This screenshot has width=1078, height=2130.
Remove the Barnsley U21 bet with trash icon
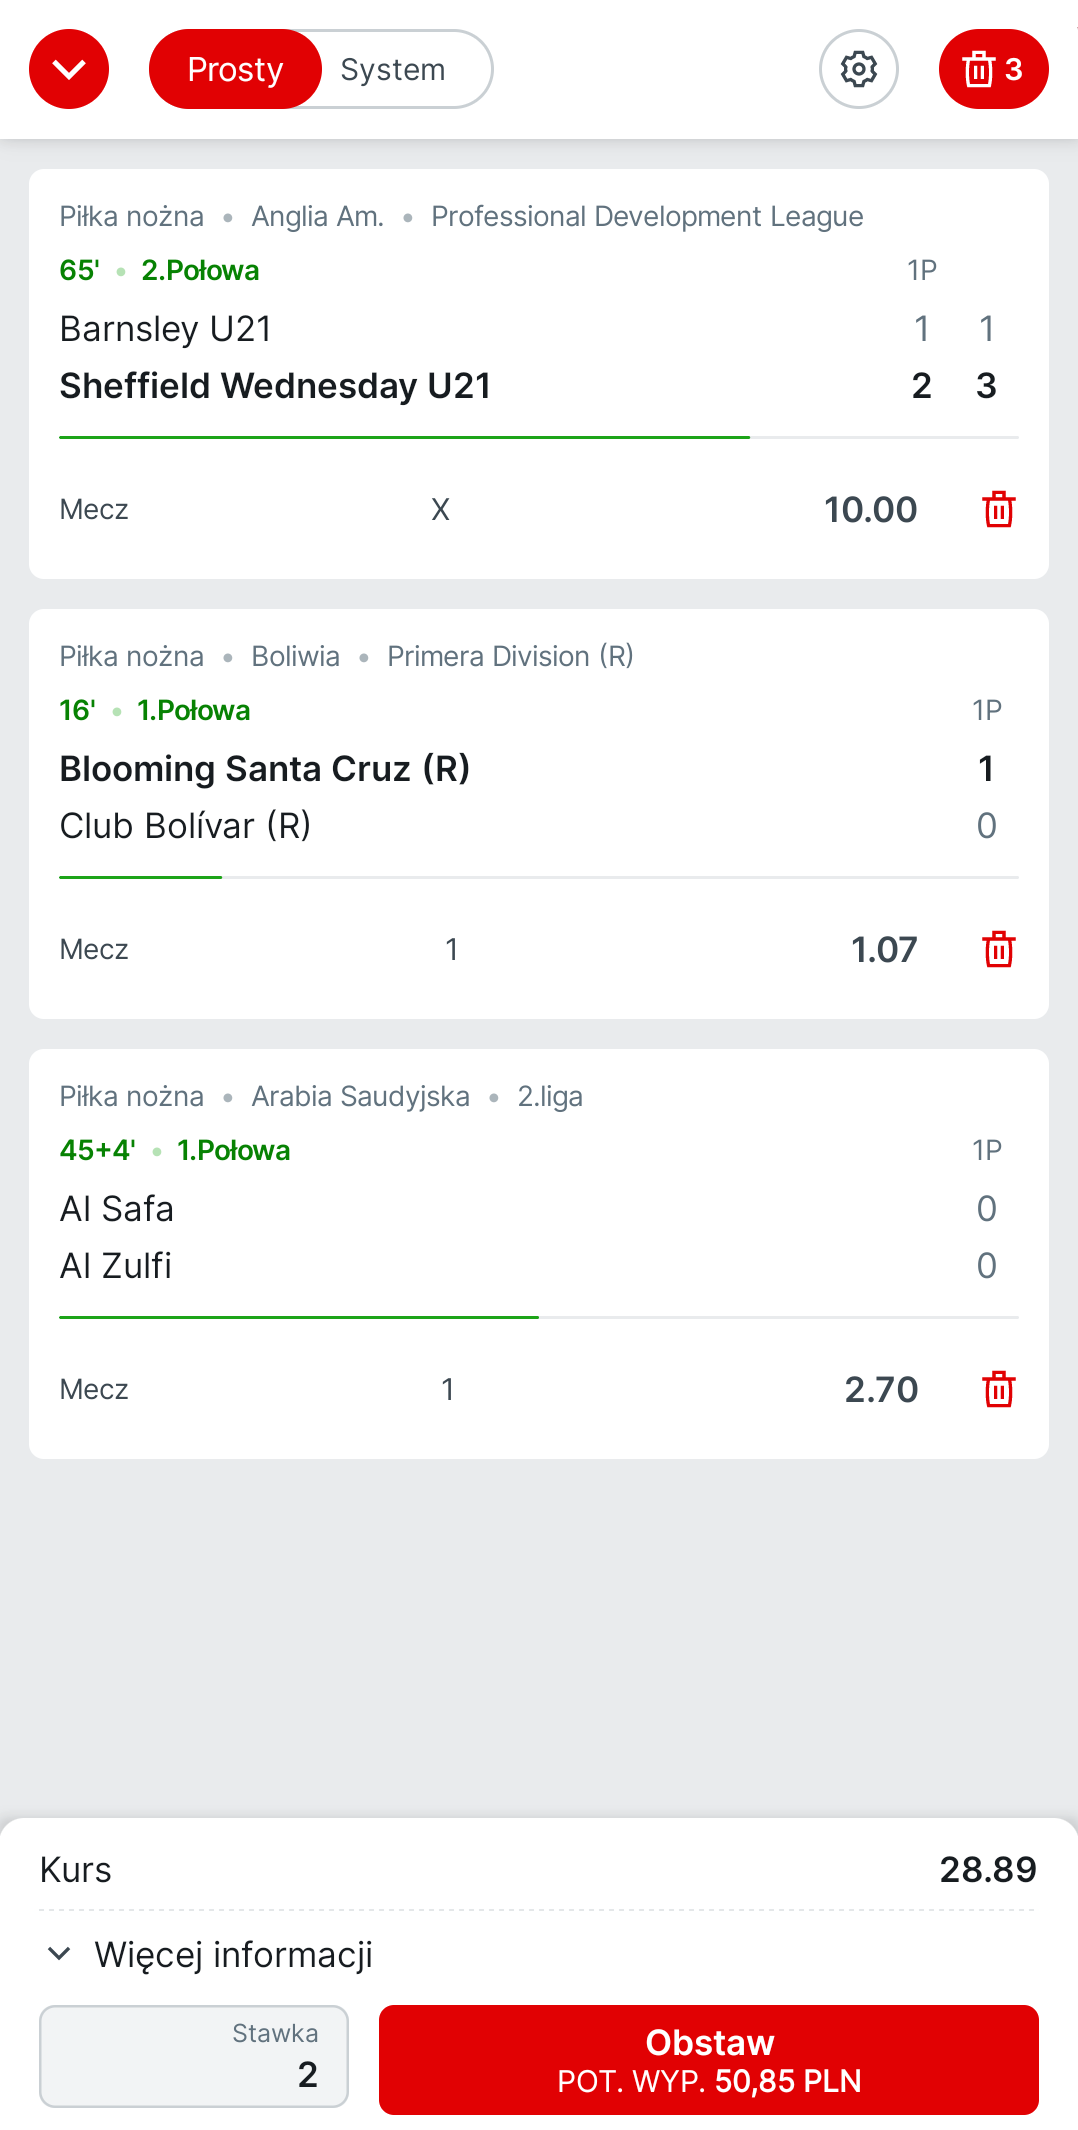pyautogui.click(x=999, y=509)
